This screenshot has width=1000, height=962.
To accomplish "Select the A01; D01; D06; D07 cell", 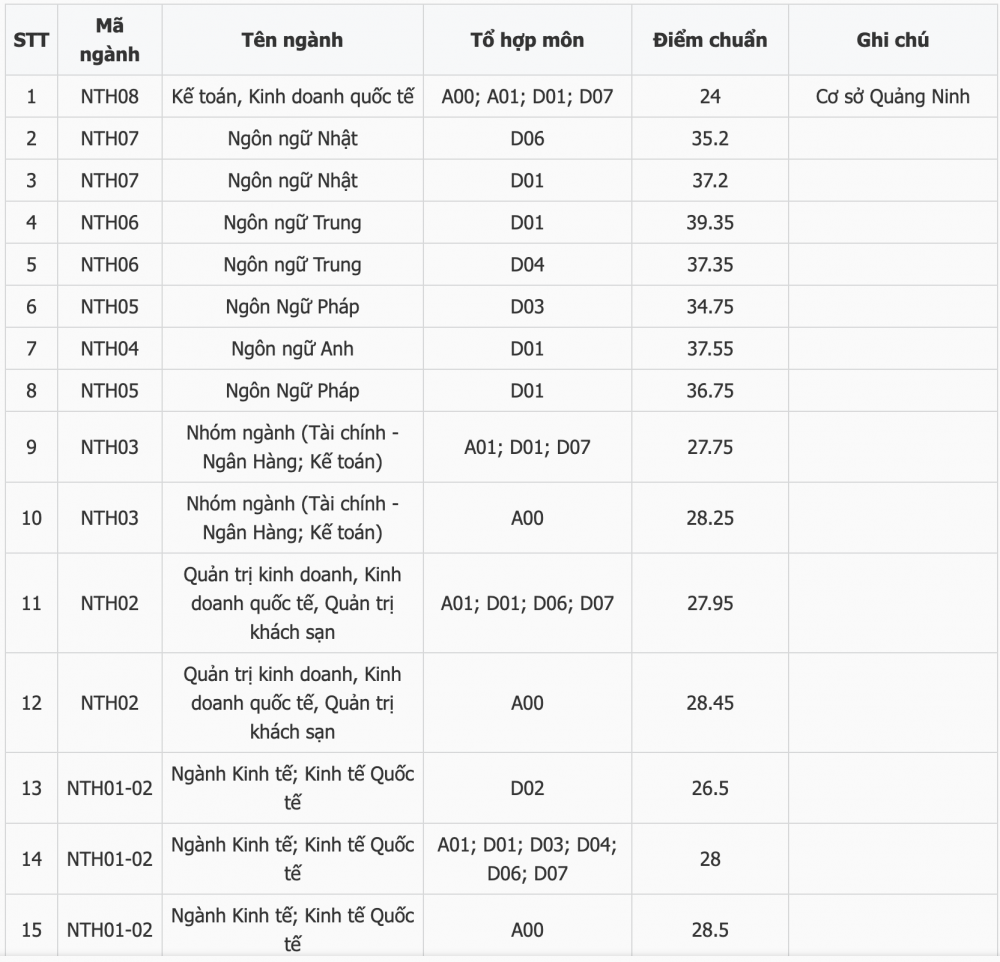I will [527, 603].
